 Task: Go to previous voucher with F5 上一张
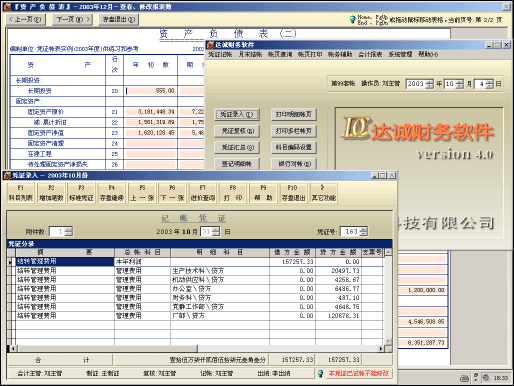pos(142,193)
